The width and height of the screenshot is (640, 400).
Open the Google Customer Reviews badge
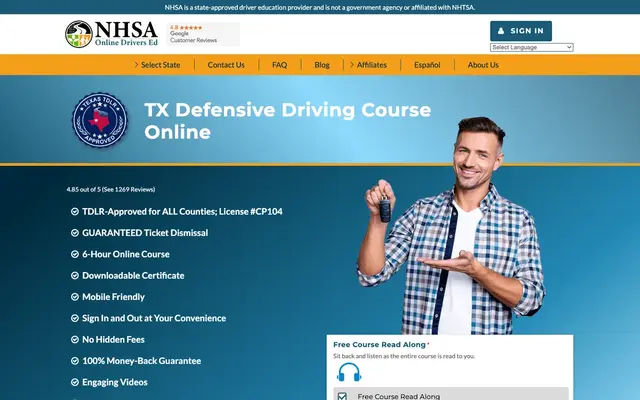tap(203, 34)
